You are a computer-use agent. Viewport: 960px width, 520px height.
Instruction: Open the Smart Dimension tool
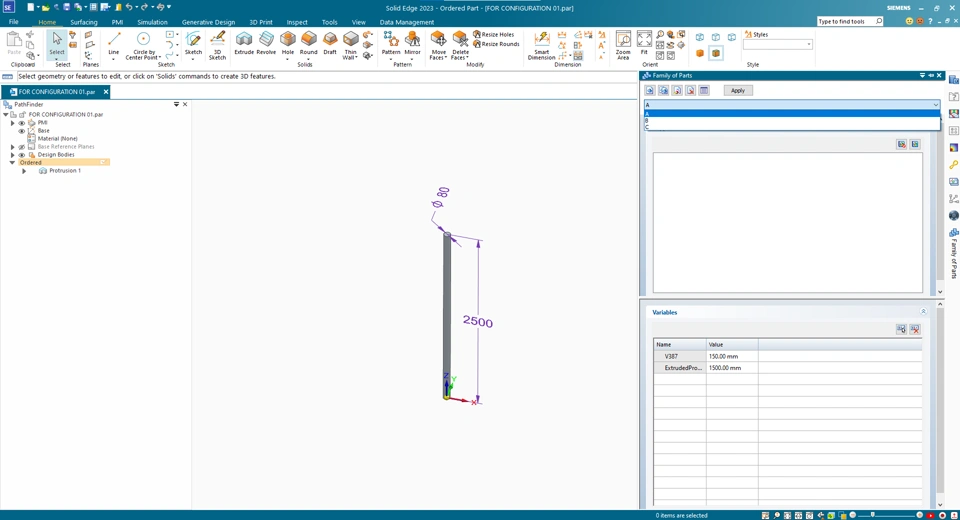(541, 46)
